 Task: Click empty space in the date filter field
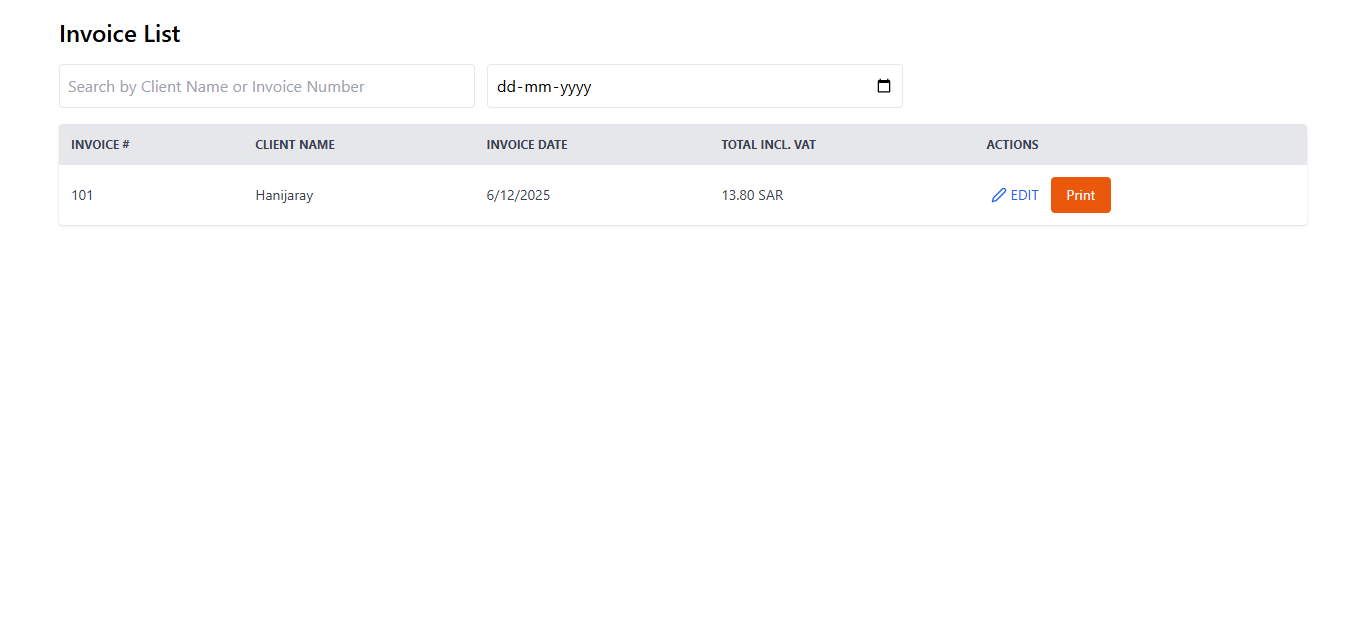[730, 86]
